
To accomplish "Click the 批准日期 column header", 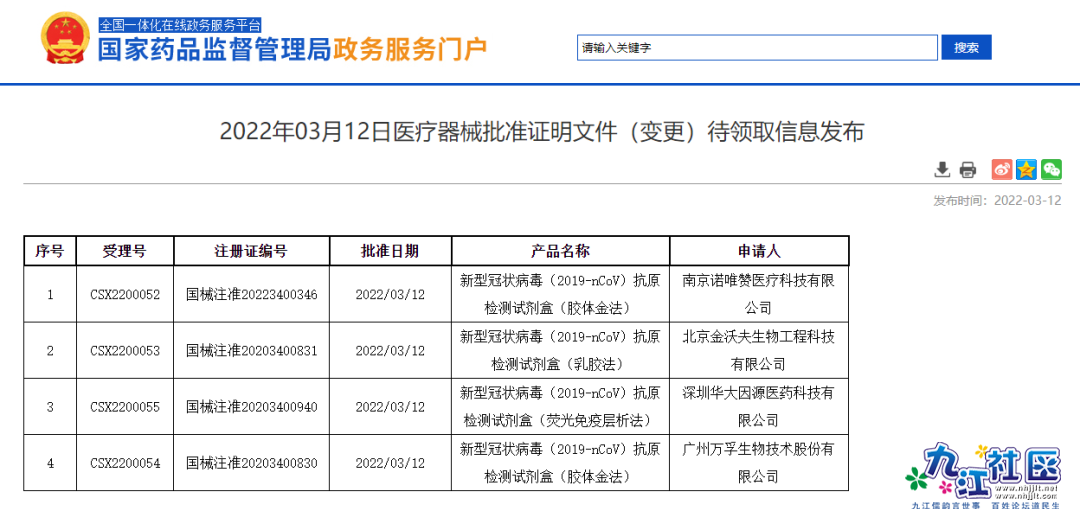I will pos(390,251).
